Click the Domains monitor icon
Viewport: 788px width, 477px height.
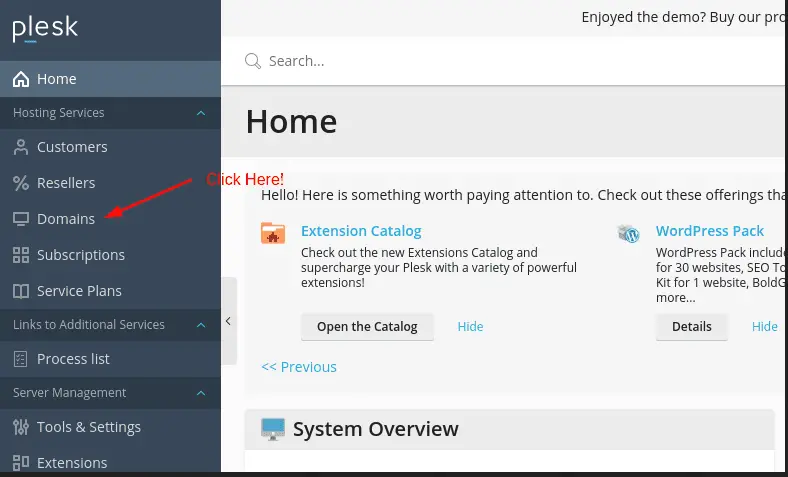[21, 219]
